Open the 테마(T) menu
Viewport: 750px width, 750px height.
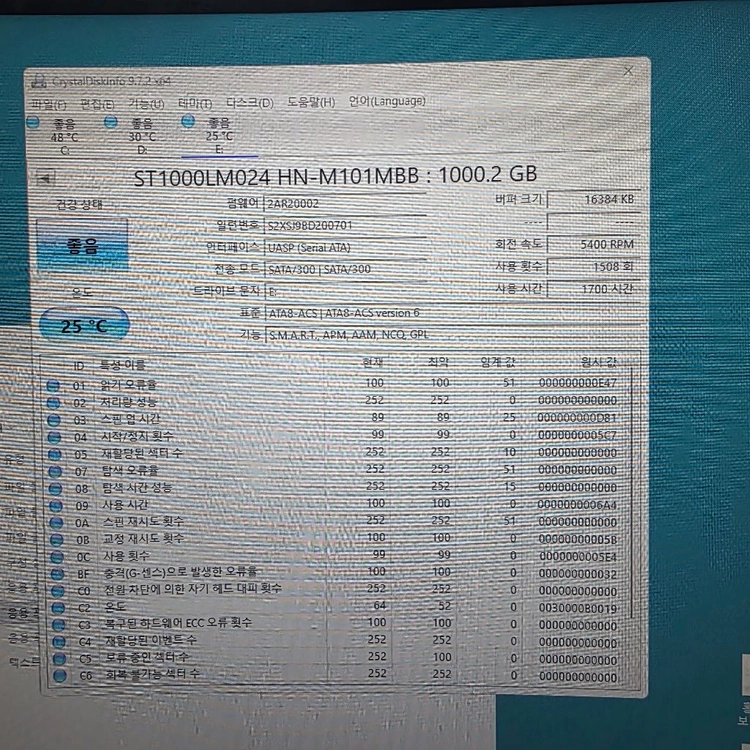[195, 103]
